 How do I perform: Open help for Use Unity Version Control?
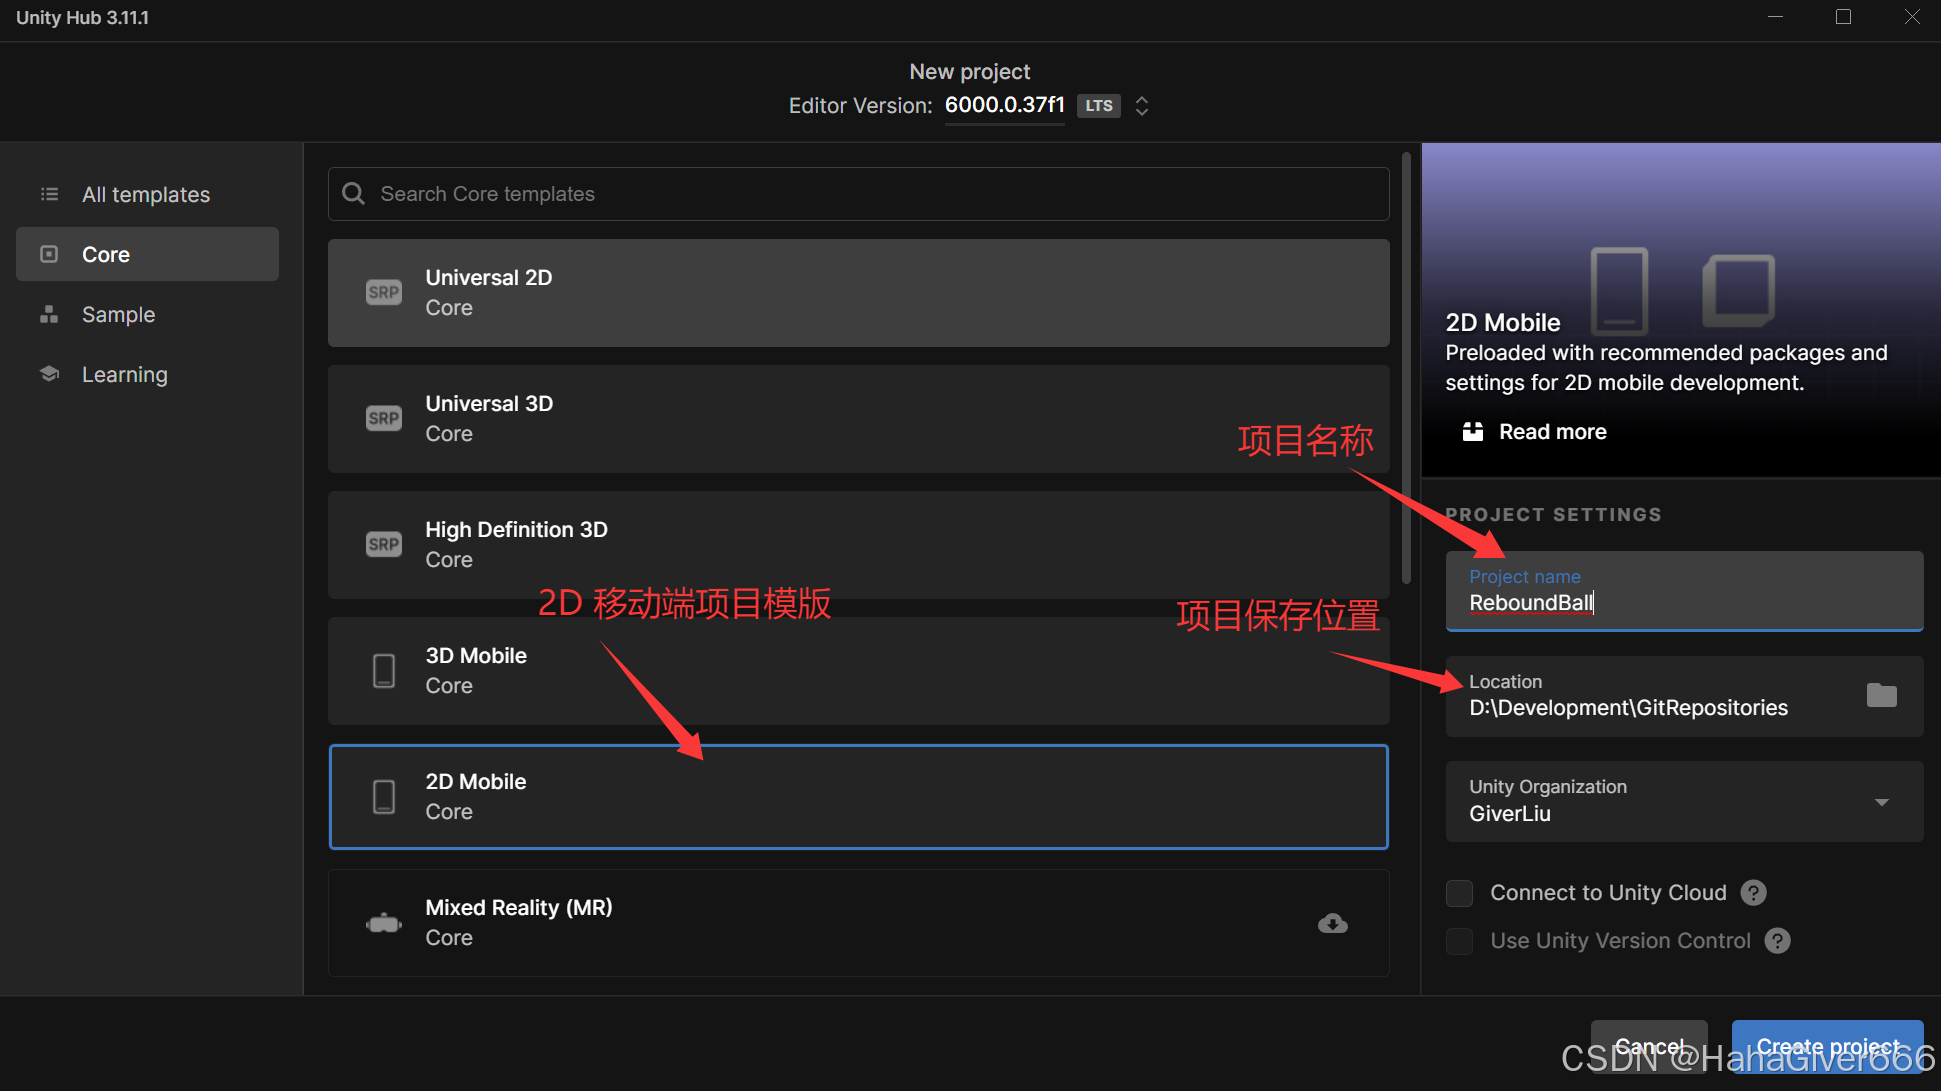click(x=1778, y=941)
